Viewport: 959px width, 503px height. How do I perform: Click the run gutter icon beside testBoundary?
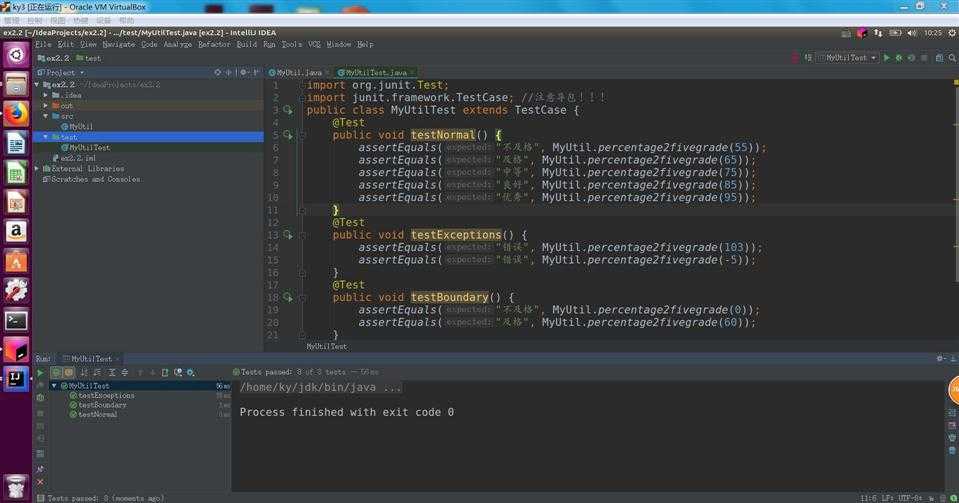click(x=287, y=297)
